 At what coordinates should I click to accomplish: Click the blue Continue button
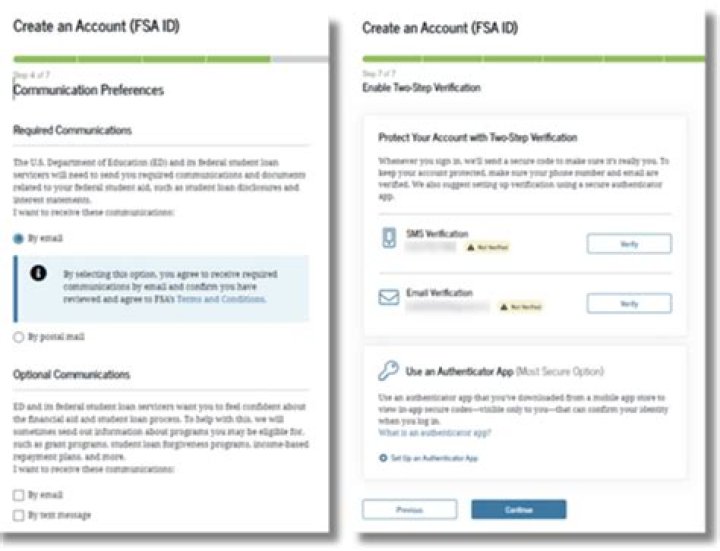(x=519, y=510)
